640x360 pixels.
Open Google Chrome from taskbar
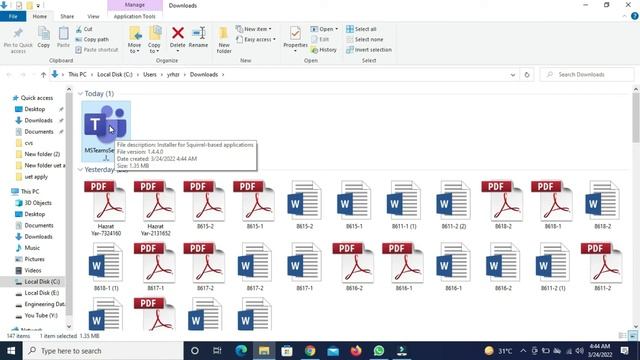(310, 351)
